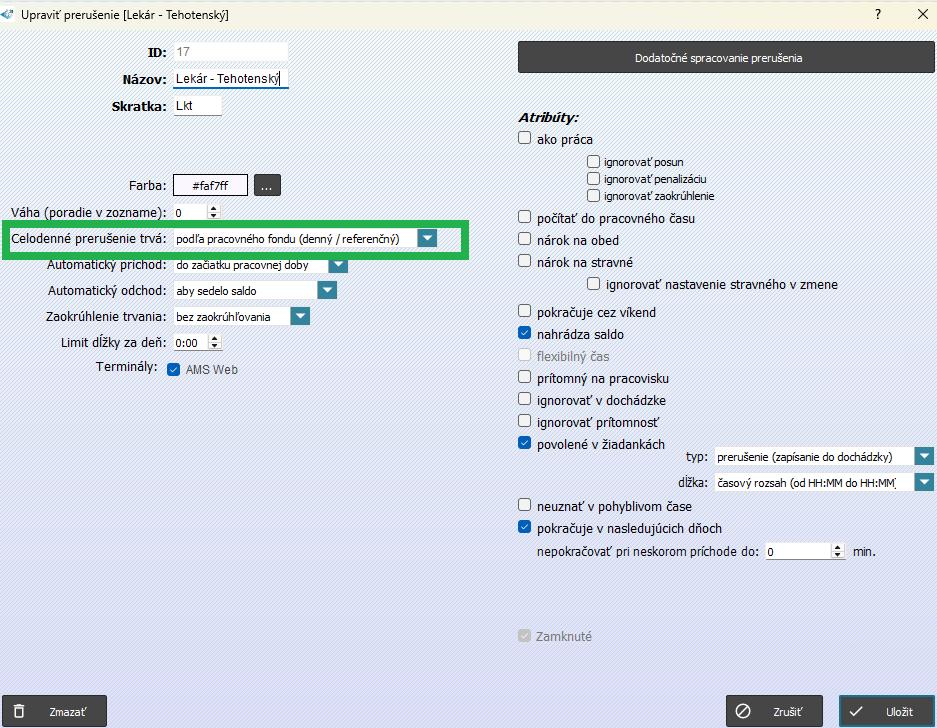Viewport: 937px width, 728px height.
Task: Click the app icon in title bar
Action: (x=7, y=14)
